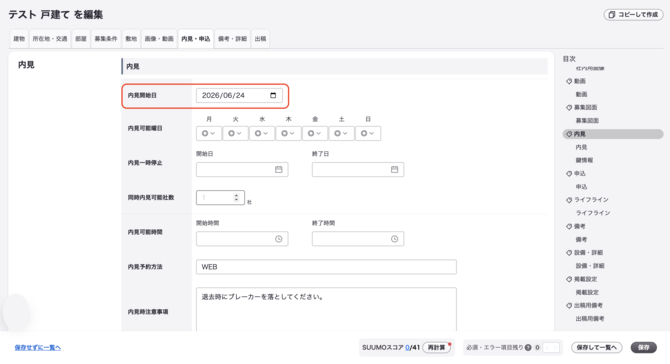Jump to 鍵情報 item in 目次
The width and height of the screenshot is (670, 364).
pyautogui.click(x=584, y=161)
